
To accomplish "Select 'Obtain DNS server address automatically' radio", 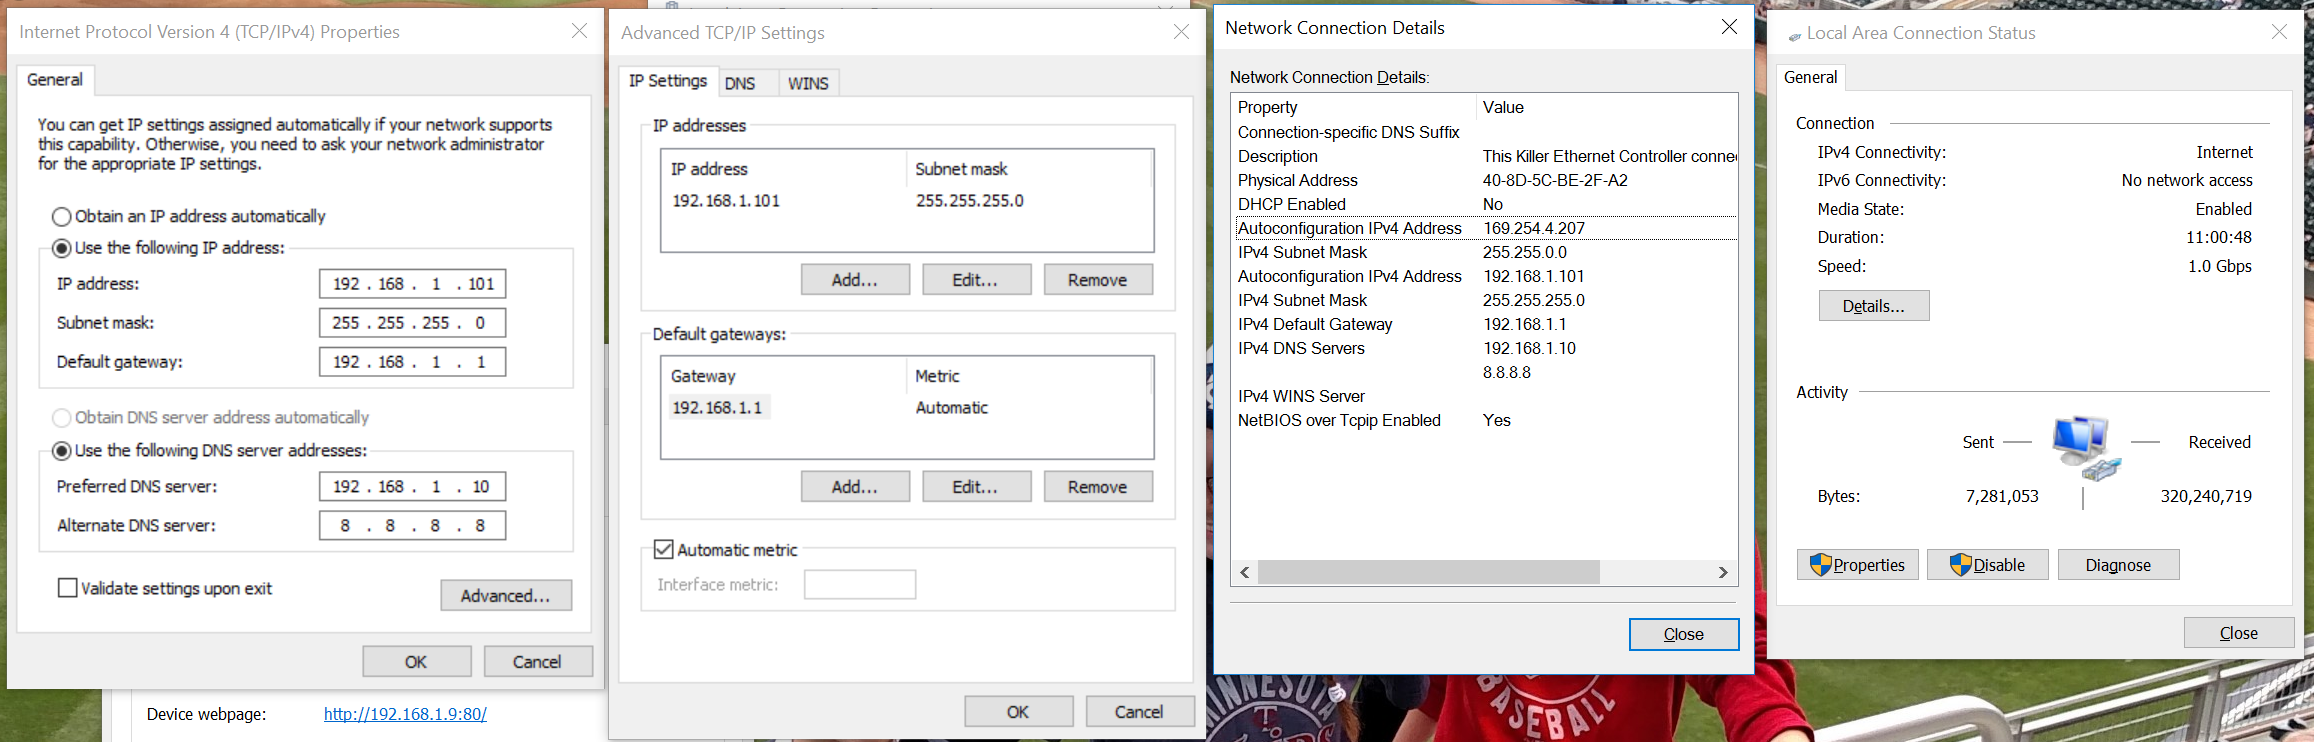I will (x=61, y=418).
